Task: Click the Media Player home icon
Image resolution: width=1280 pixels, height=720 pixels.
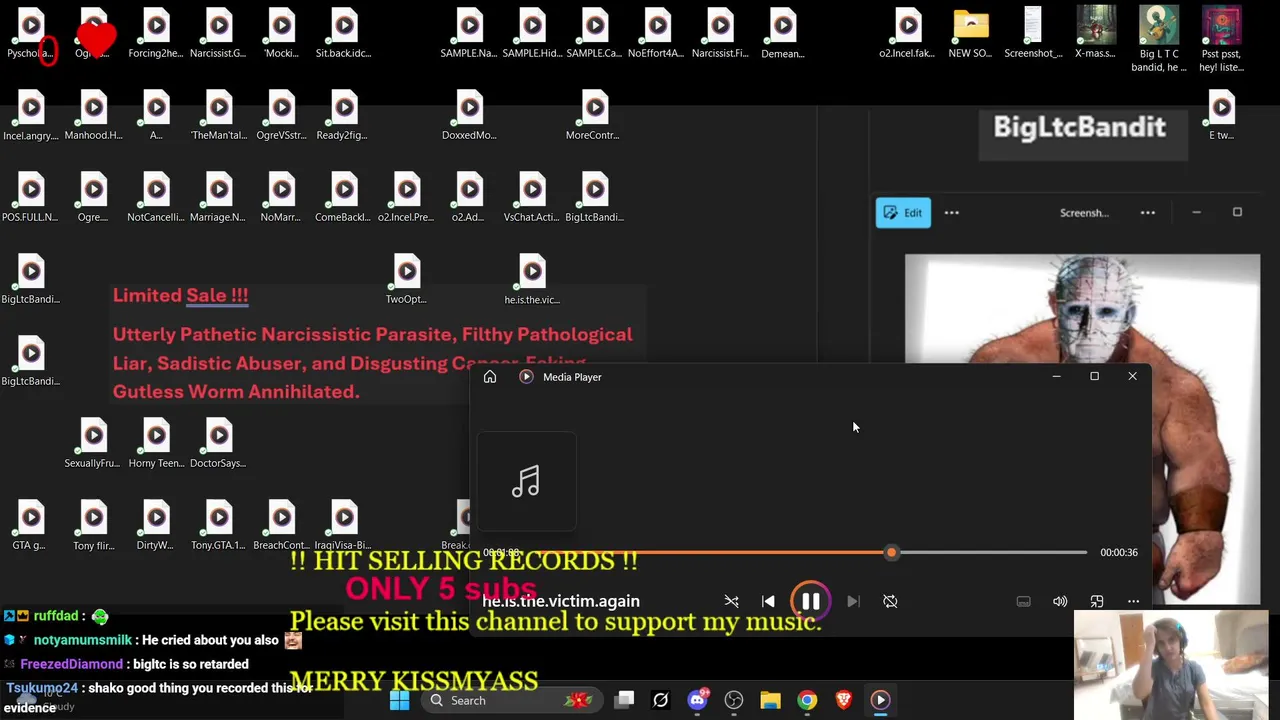Action: pyautogui.click(x=490, y=377)
